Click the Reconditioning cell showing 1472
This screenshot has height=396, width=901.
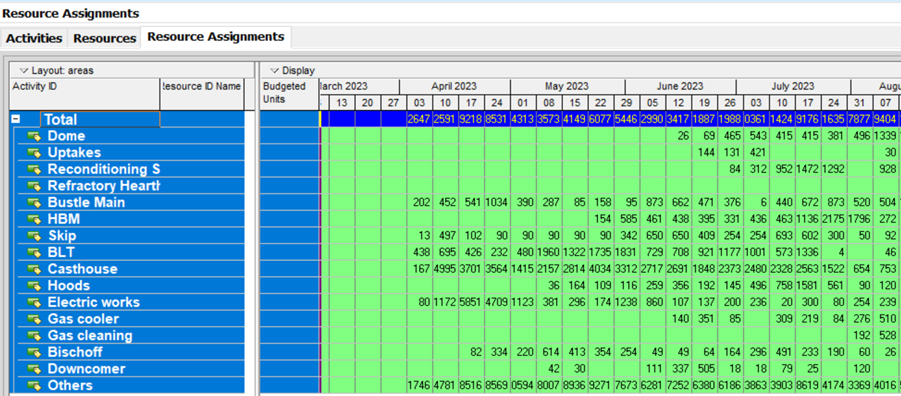point(807,170)
